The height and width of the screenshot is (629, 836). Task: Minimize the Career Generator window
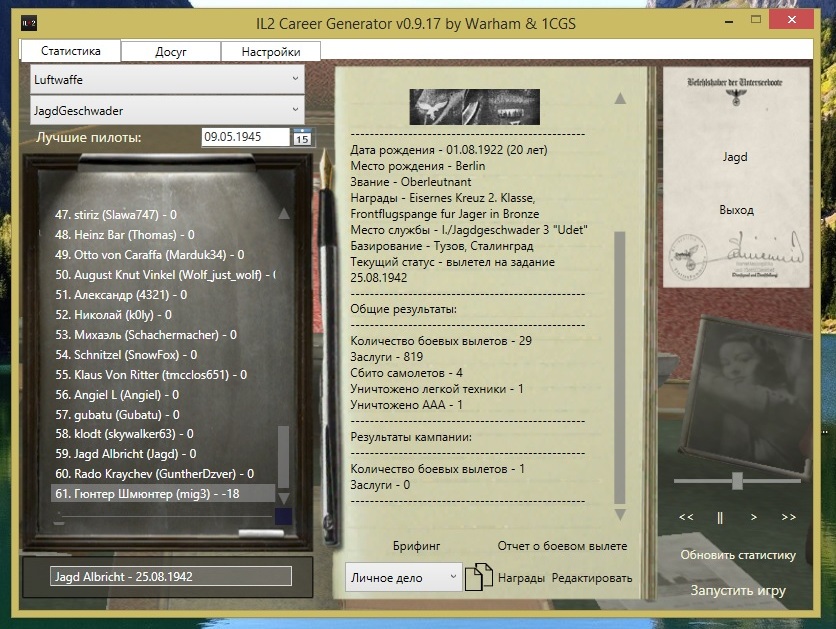click(729, 21)
